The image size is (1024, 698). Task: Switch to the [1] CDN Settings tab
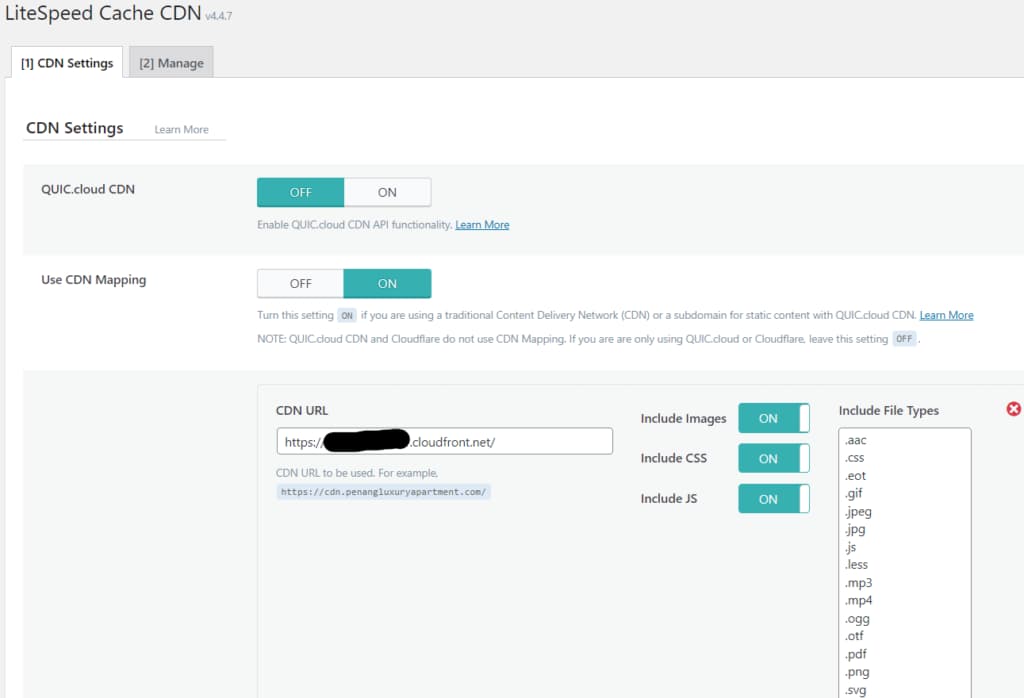[x=67, y=63]
